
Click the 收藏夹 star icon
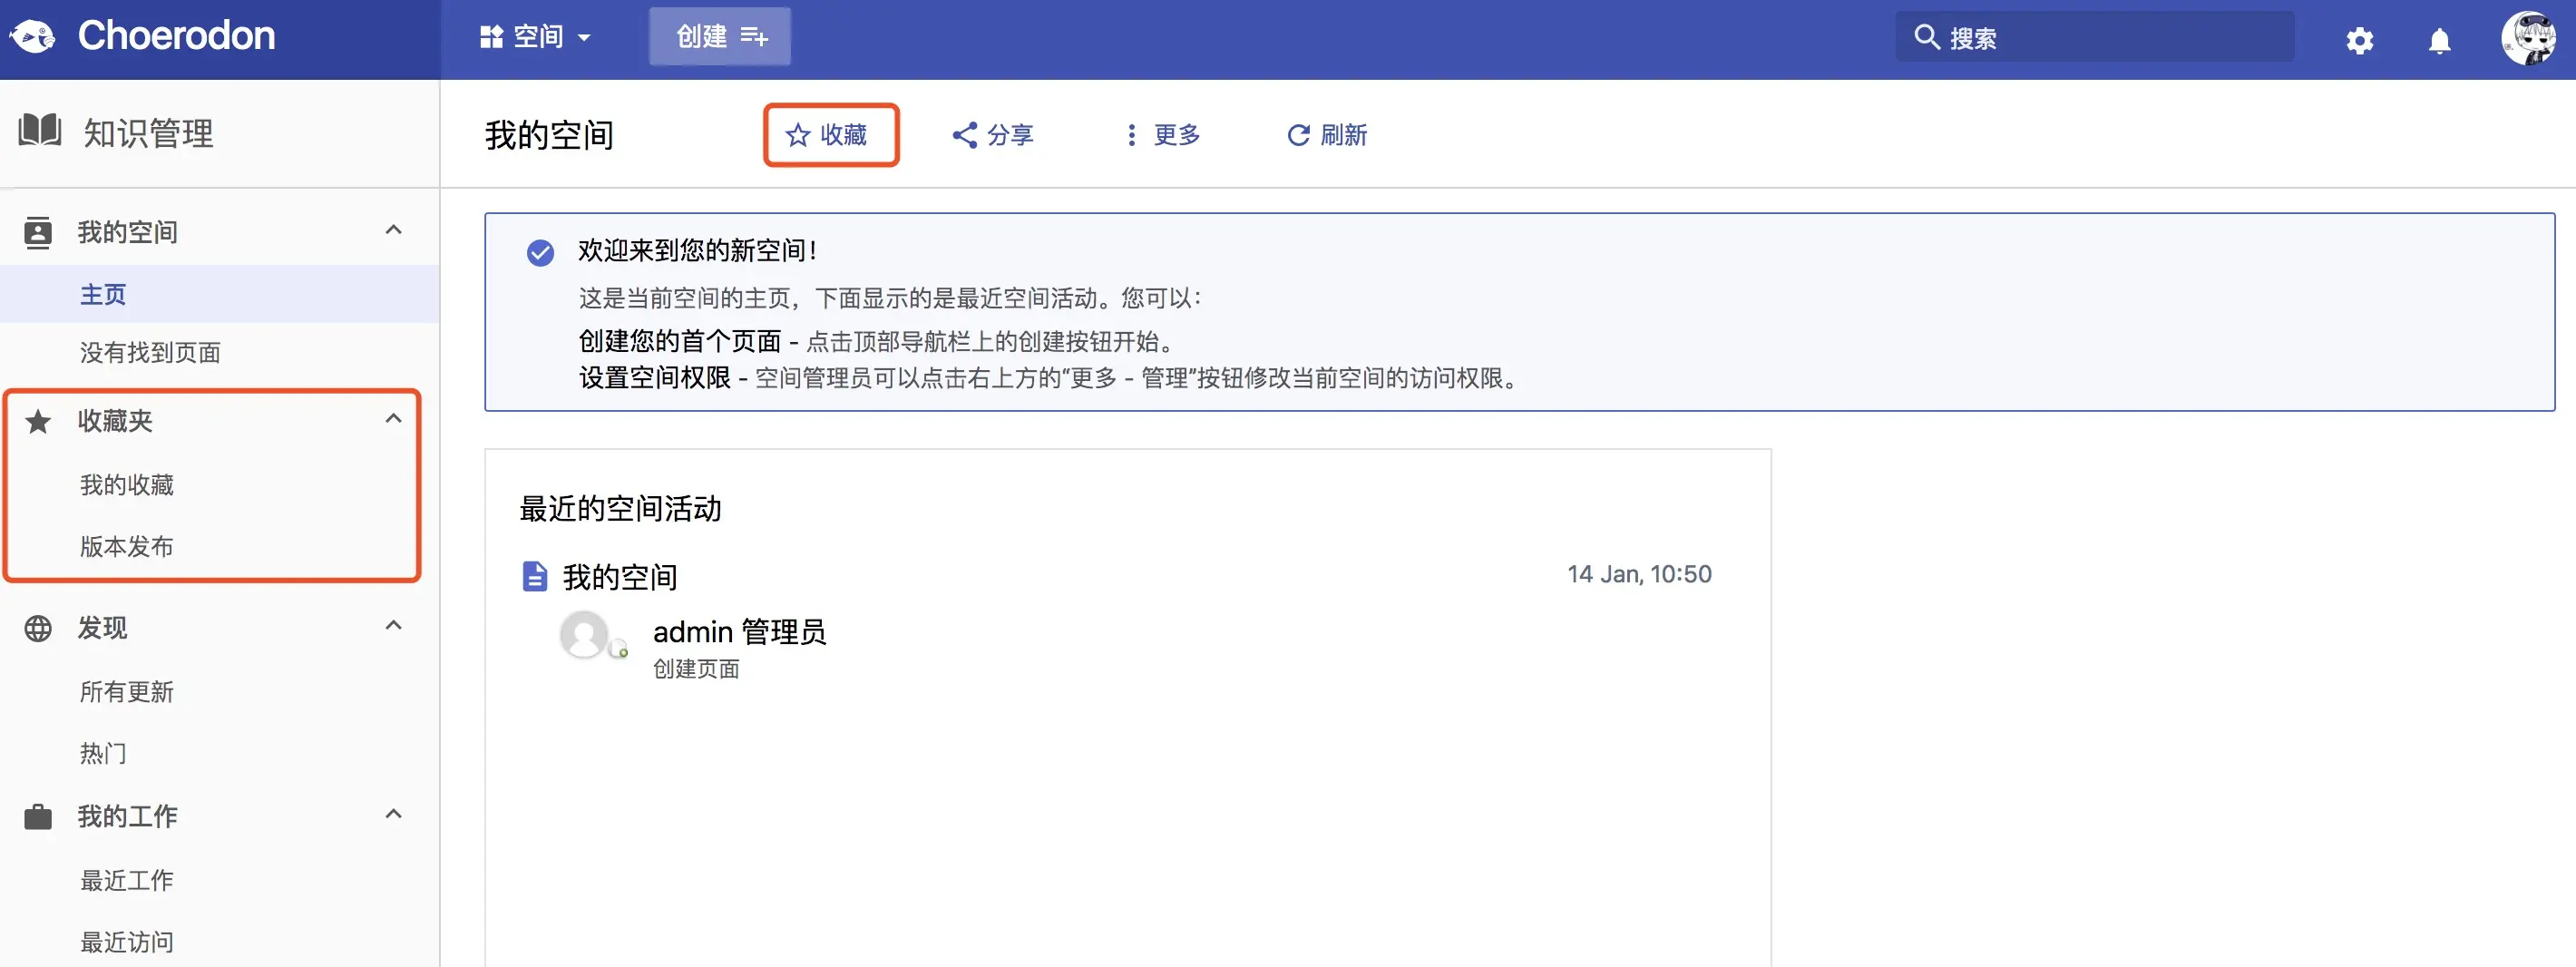tap(38, 421)
